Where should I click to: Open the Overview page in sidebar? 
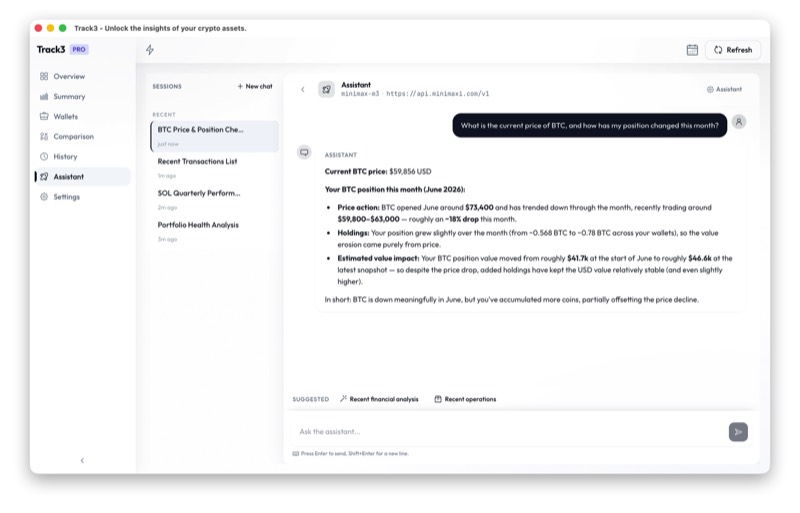pyautogui.click(x=82, y=77)
